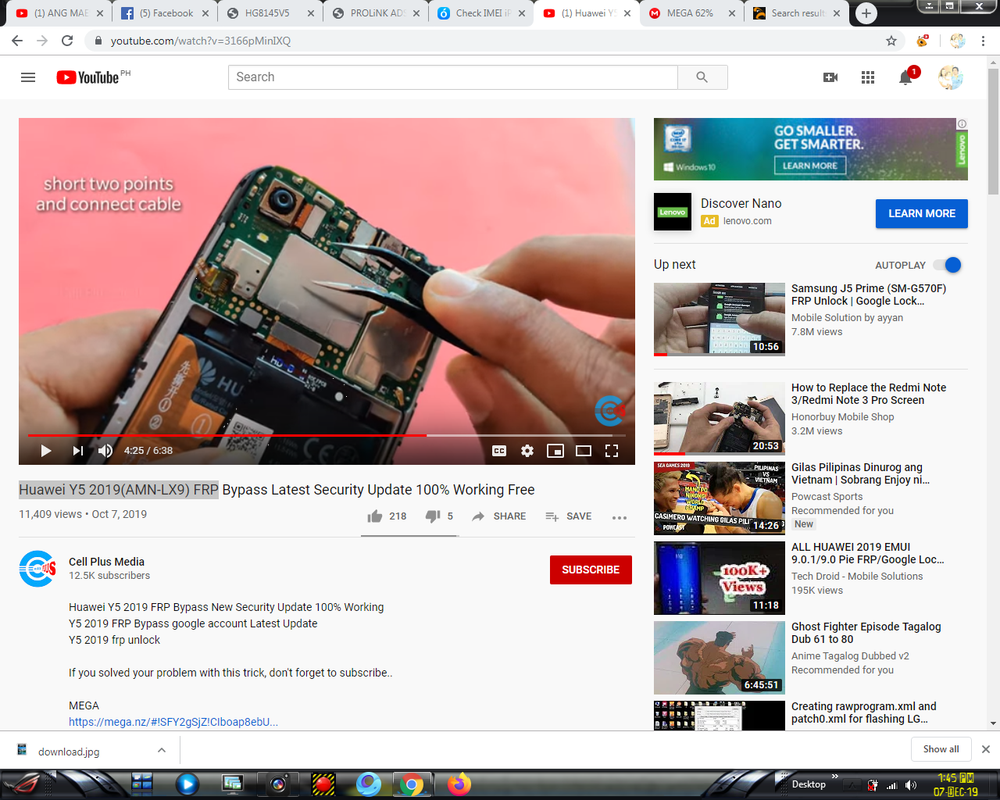
Task: Switch to the PROLiNK tab
Action: pyautogui.click(x=376, y=13)
